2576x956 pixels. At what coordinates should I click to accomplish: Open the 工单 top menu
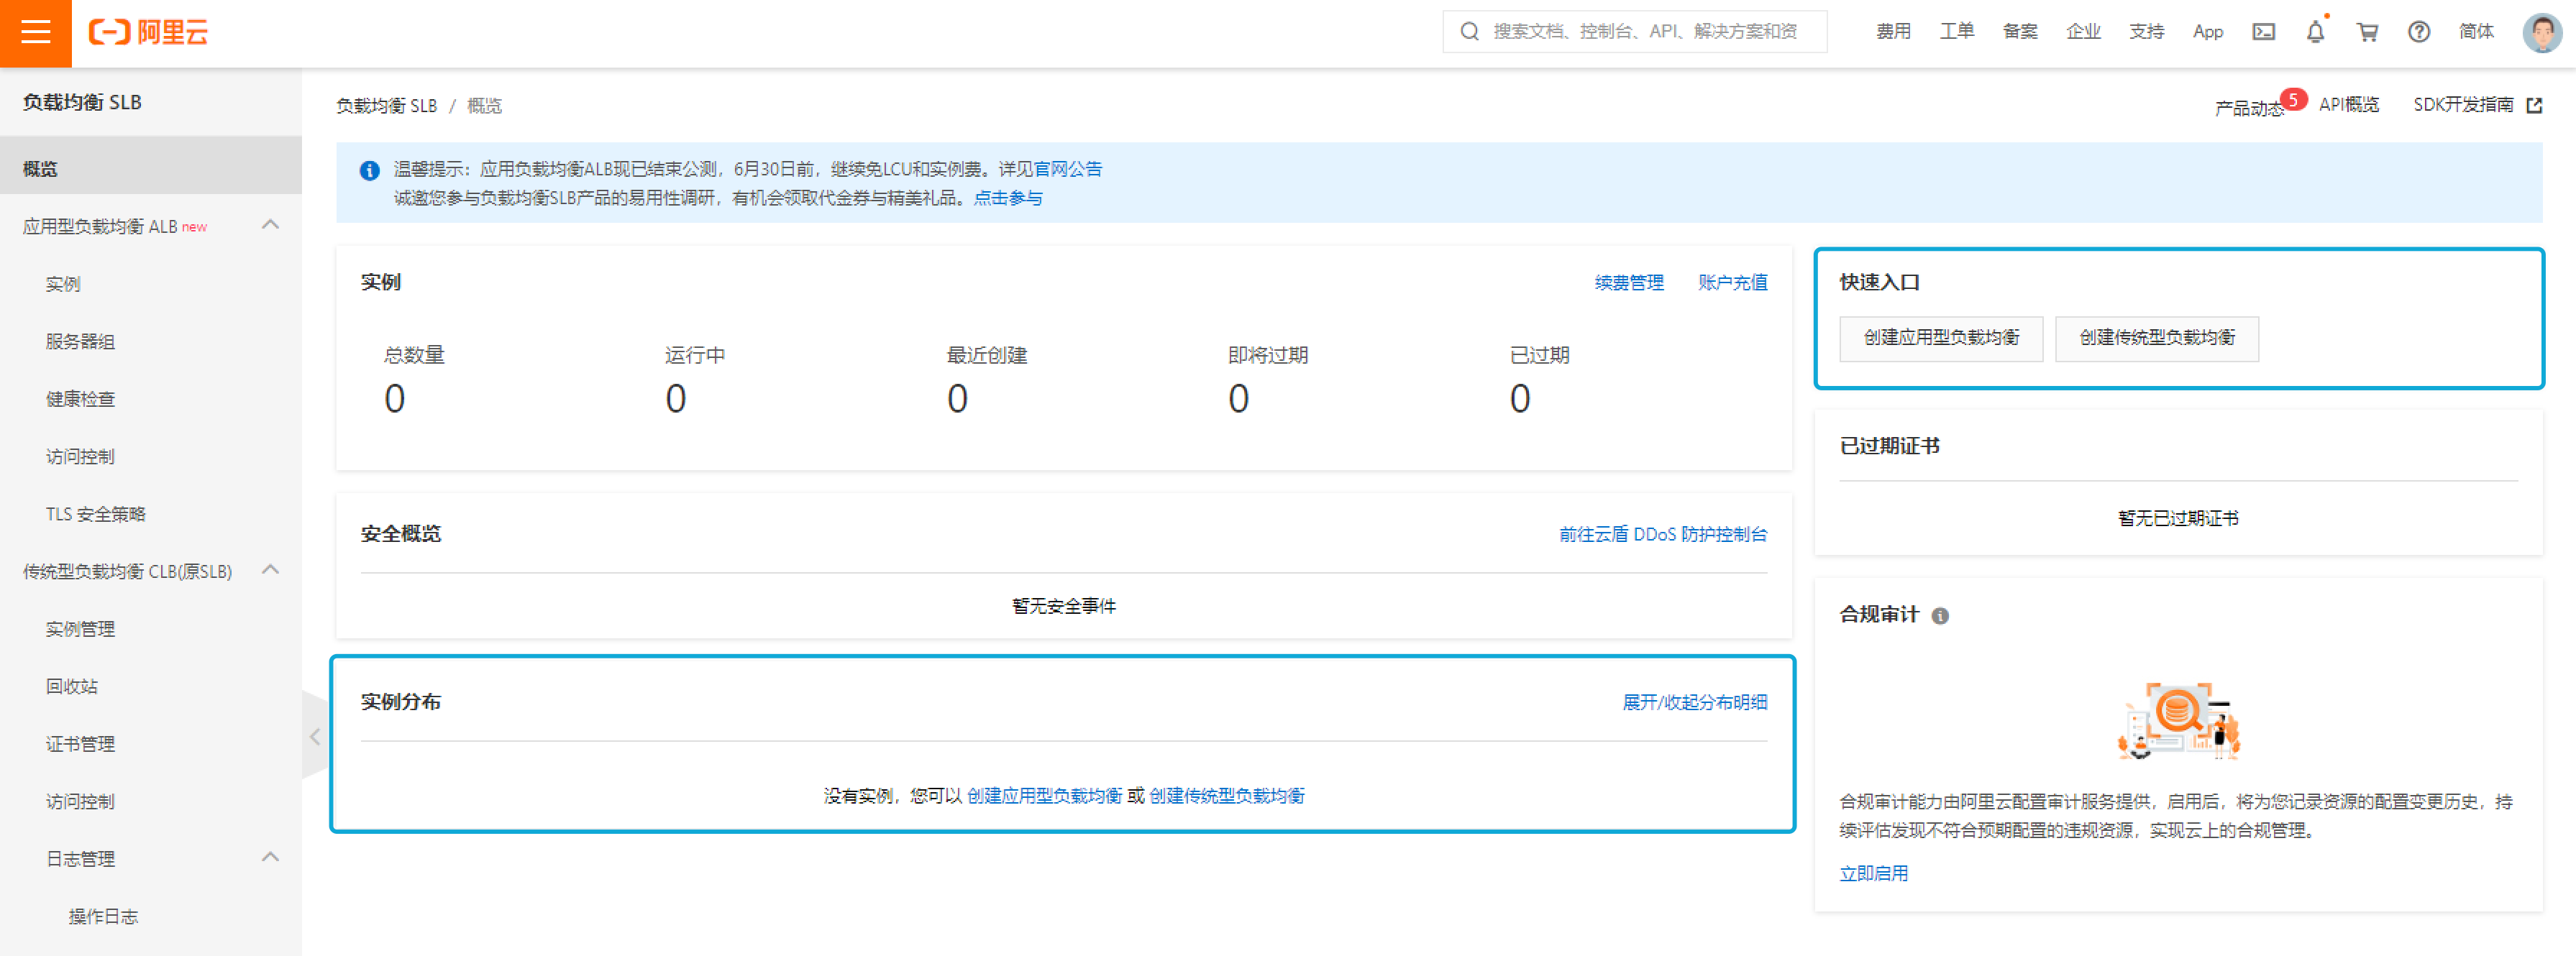1957,32
